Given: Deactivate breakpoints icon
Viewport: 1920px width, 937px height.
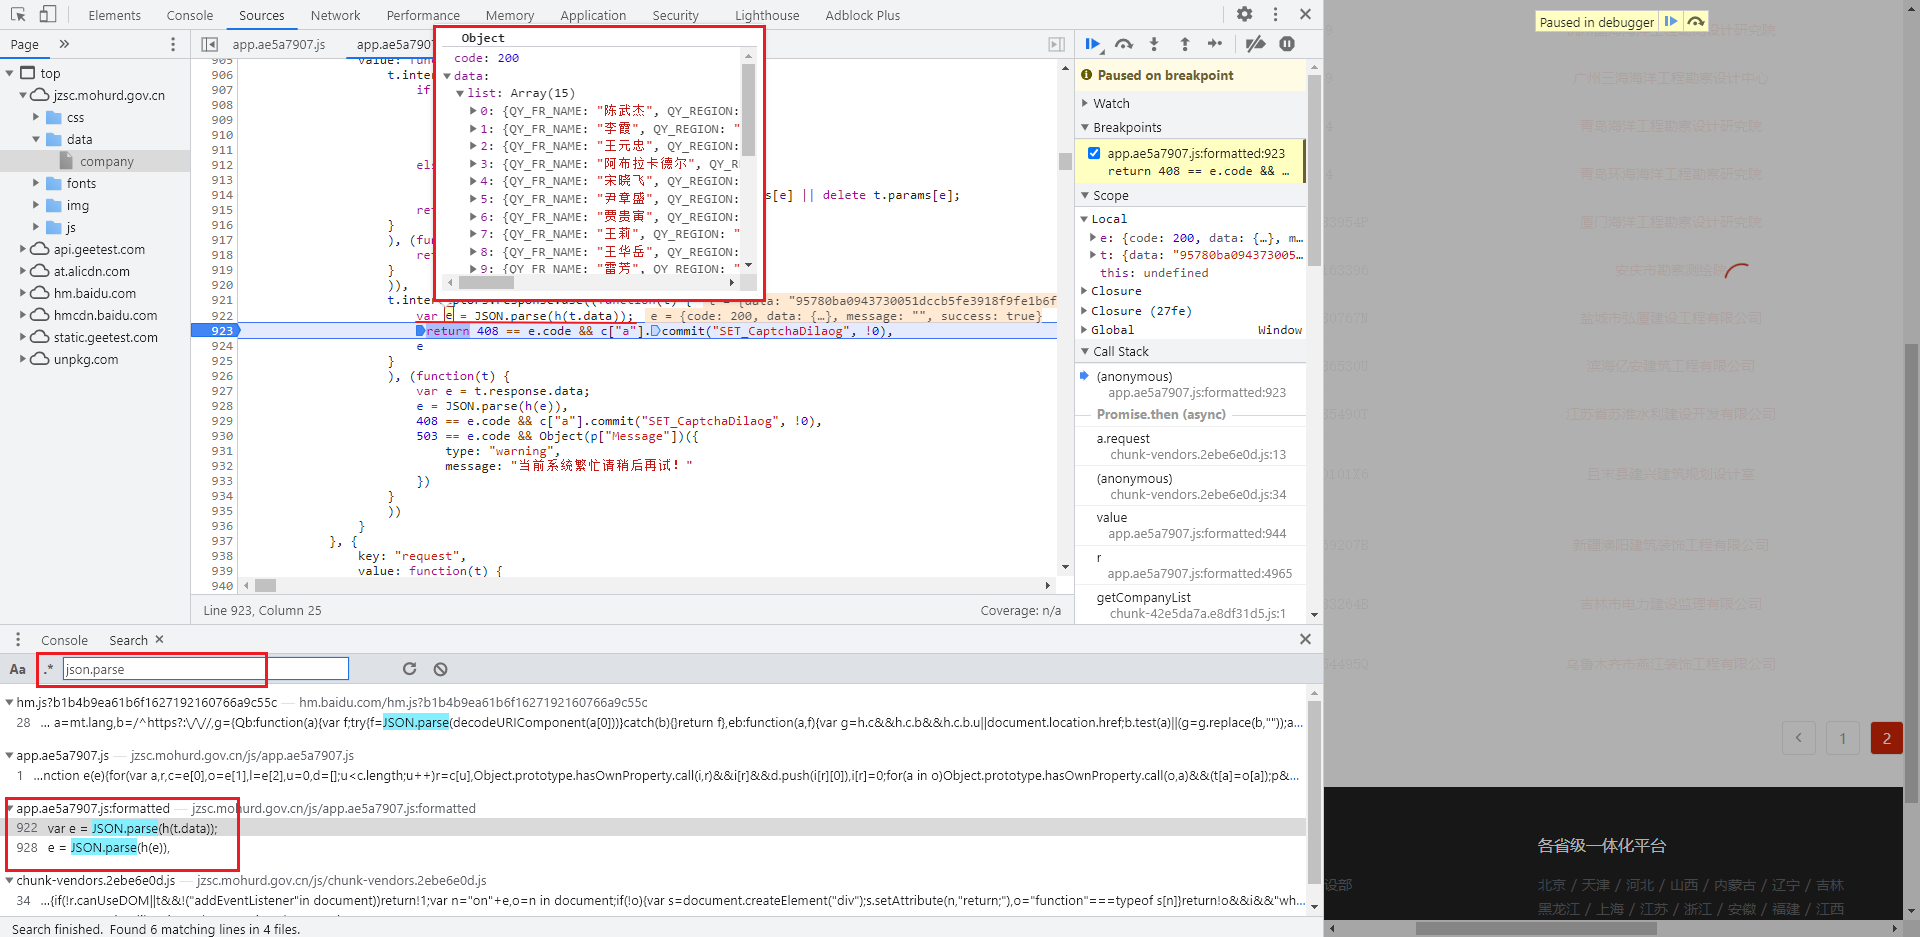Looking at the screenshot, I should [x=1255, y=44].
